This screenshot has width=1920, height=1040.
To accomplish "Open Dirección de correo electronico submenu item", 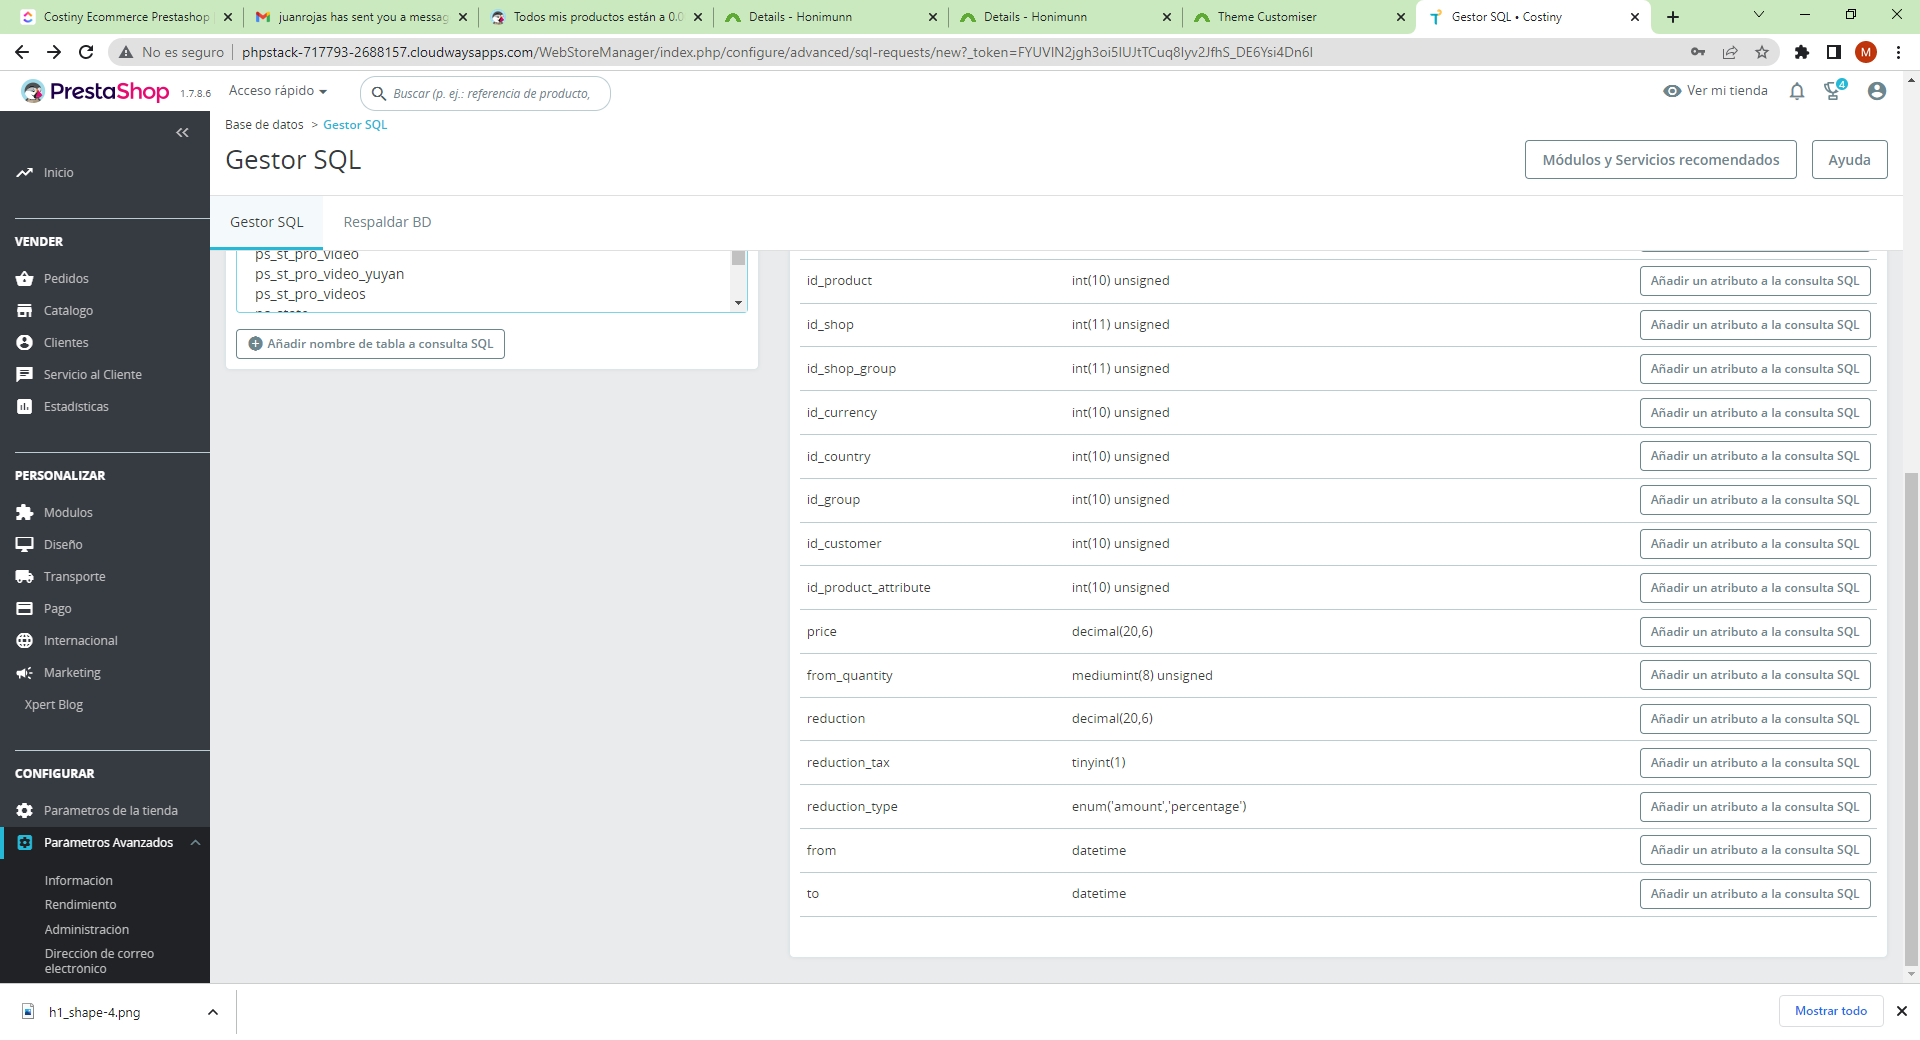I will 99,961.
